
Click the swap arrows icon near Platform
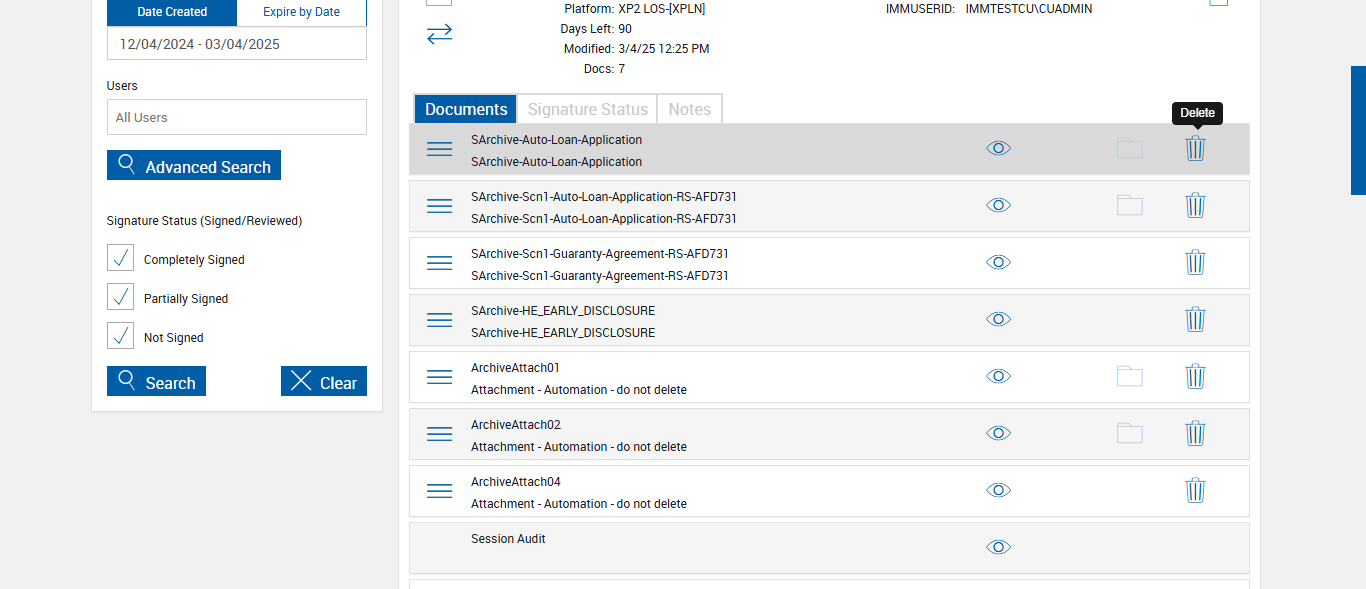tap(440, 34)
